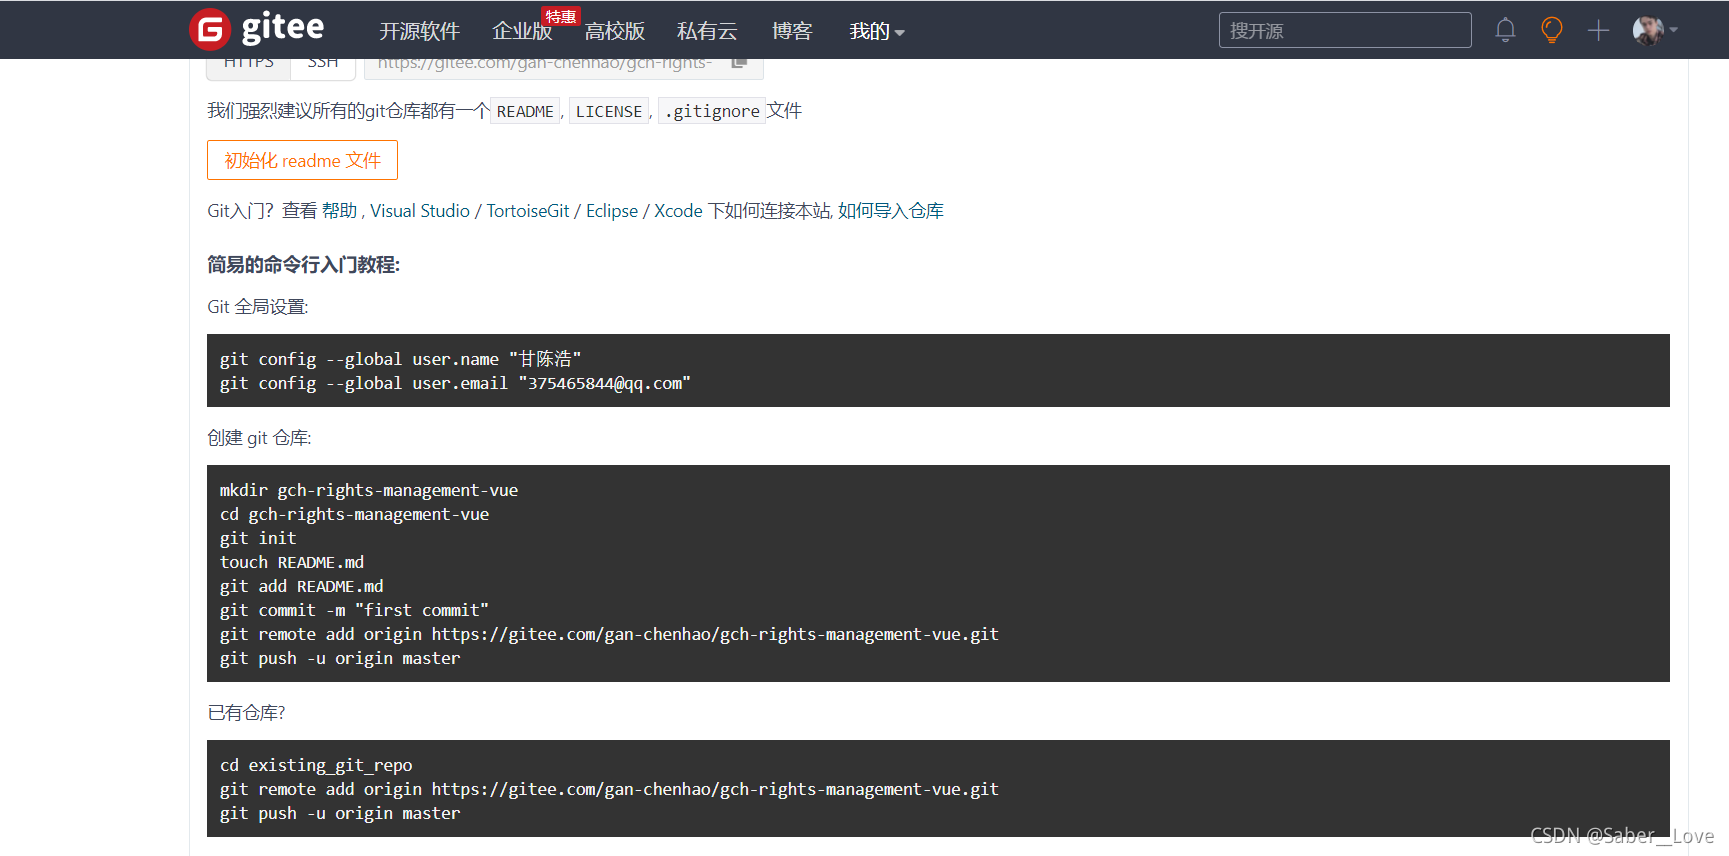This screenshot has height=856, width=1729.
Task: Click the plus create icon
Action: point(1598,30)
